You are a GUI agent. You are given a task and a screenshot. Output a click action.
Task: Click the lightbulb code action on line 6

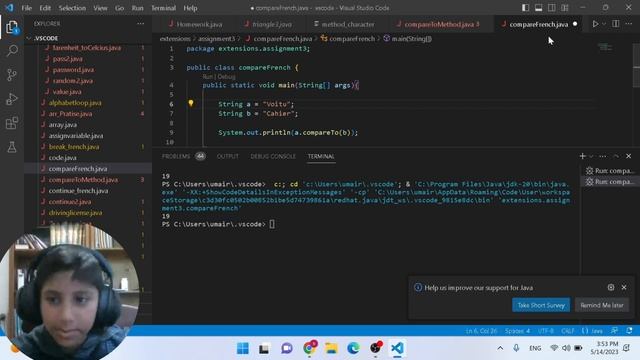[191, 103]
